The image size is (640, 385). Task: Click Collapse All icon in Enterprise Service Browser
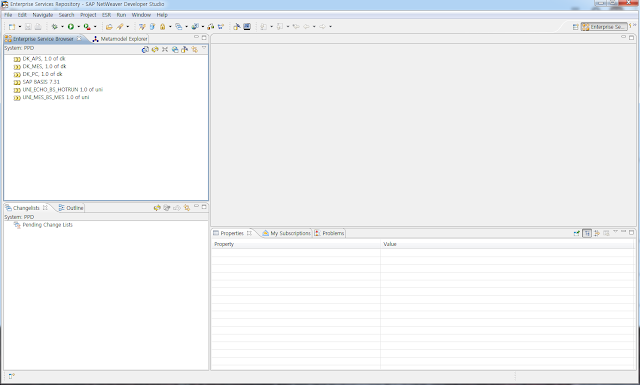(165, 49)
